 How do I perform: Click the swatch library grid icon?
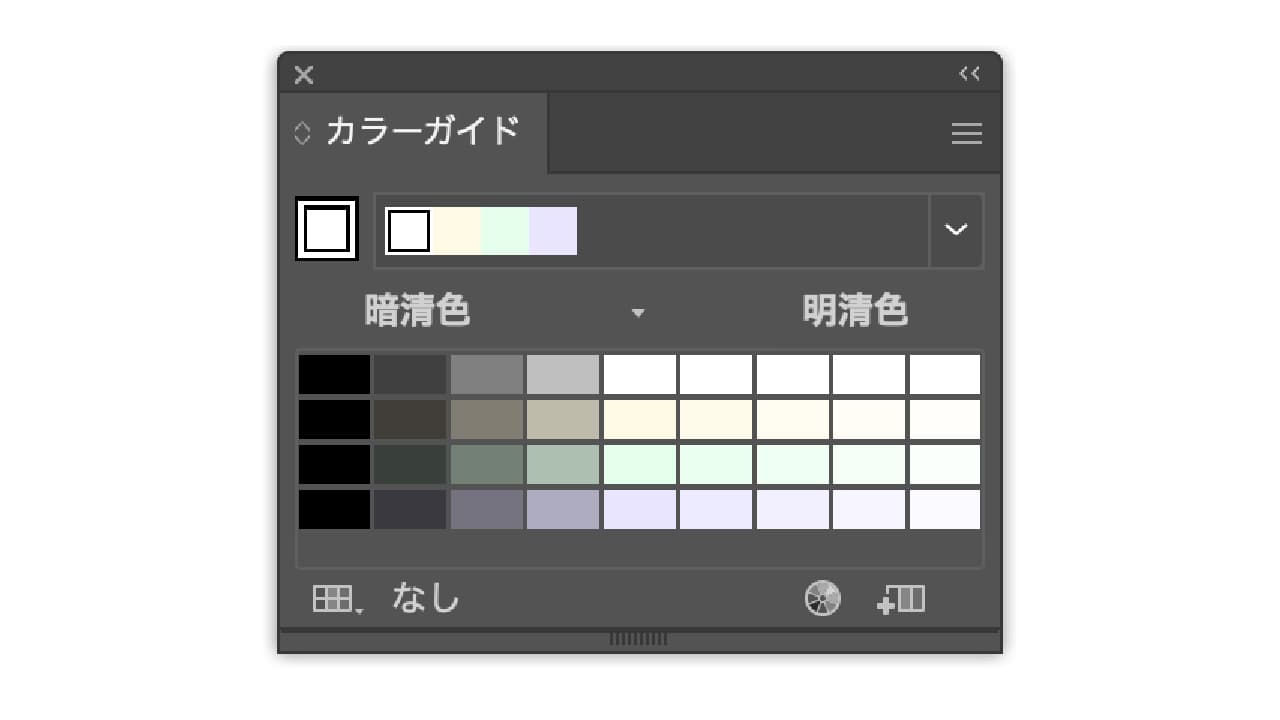coord(333,598)
